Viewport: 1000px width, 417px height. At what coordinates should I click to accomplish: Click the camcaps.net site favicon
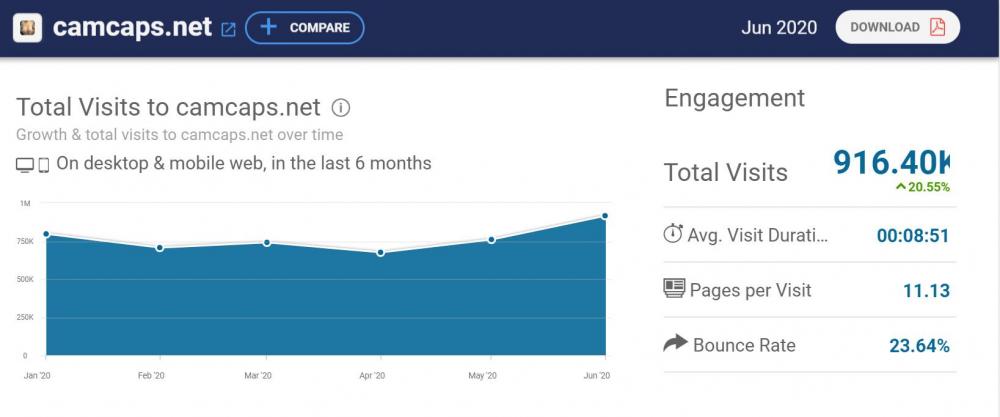[27, 28]
